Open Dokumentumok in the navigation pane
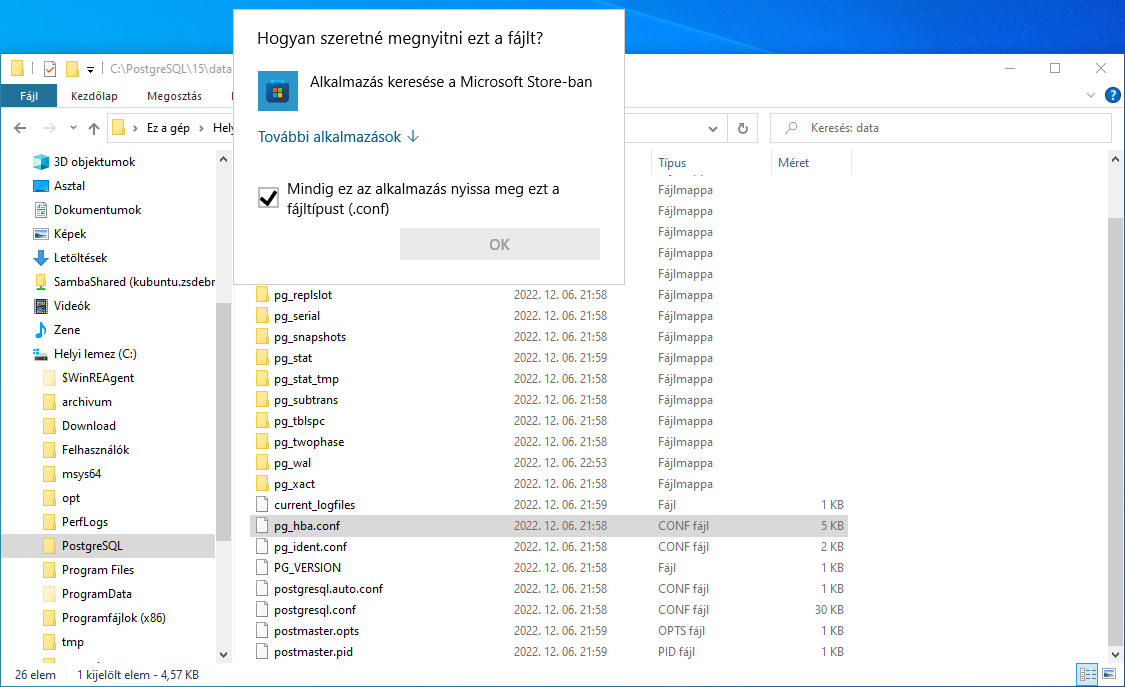This screenshot has width=1125, height=687. pyautogui.click(x=98, y=210)
